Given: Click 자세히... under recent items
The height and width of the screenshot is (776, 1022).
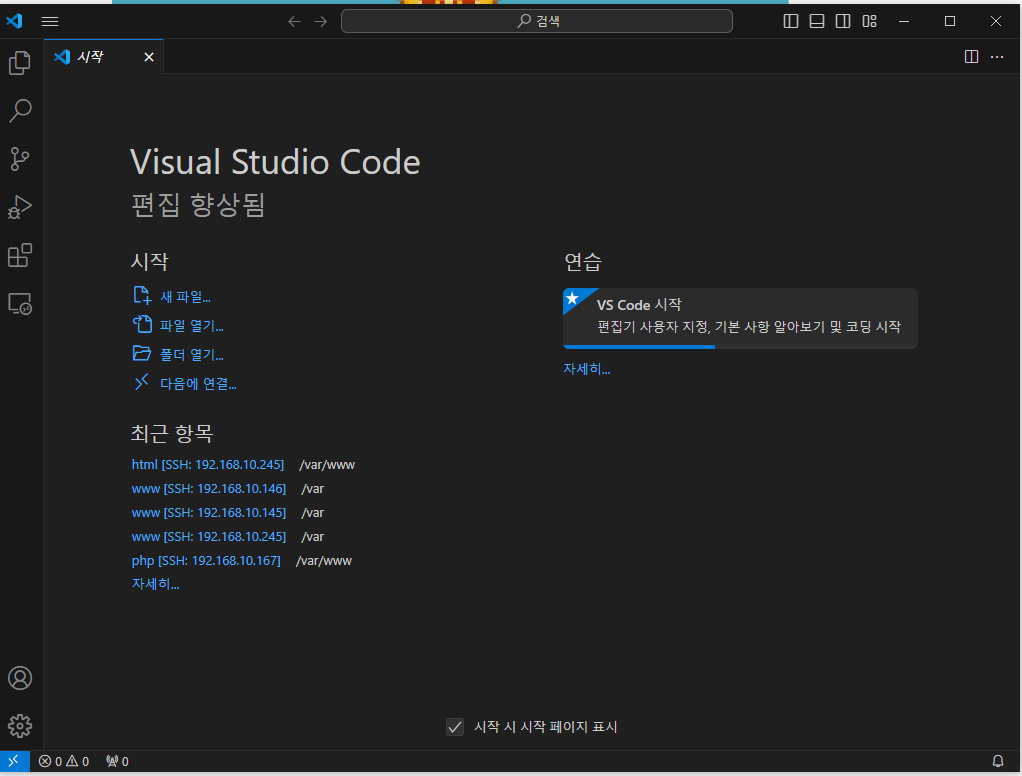Looking at the screenshot, I should pyautogui.click(x=155, y=584).
